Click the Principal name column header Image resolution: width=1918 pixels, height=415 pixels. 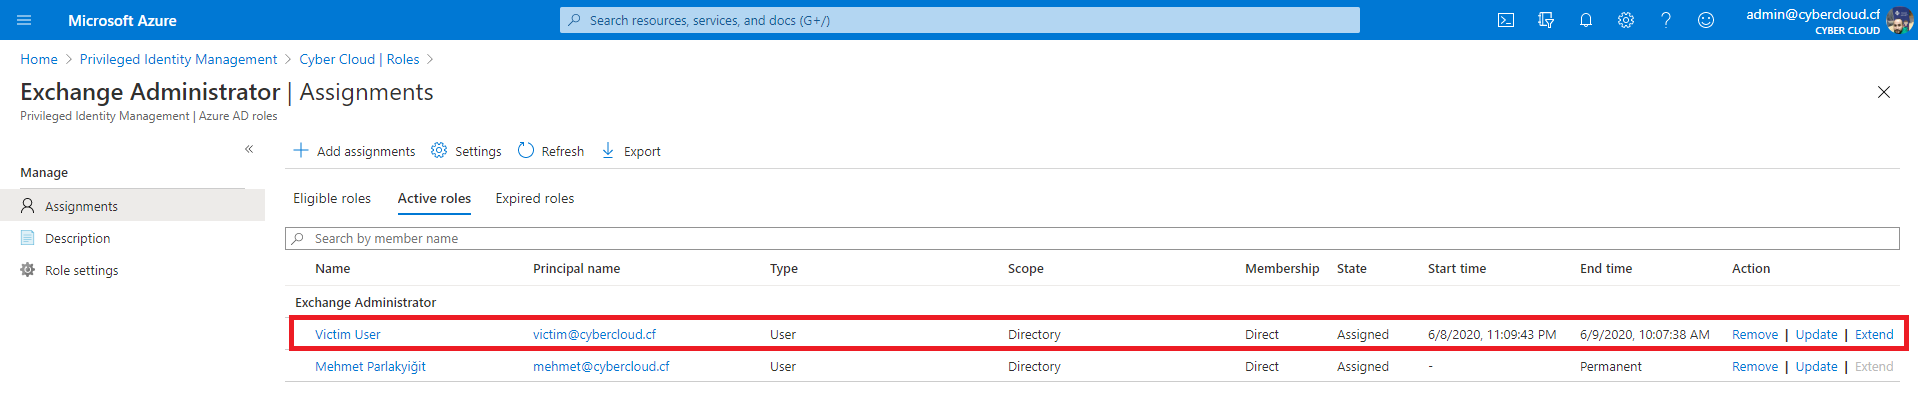(576, 268)
